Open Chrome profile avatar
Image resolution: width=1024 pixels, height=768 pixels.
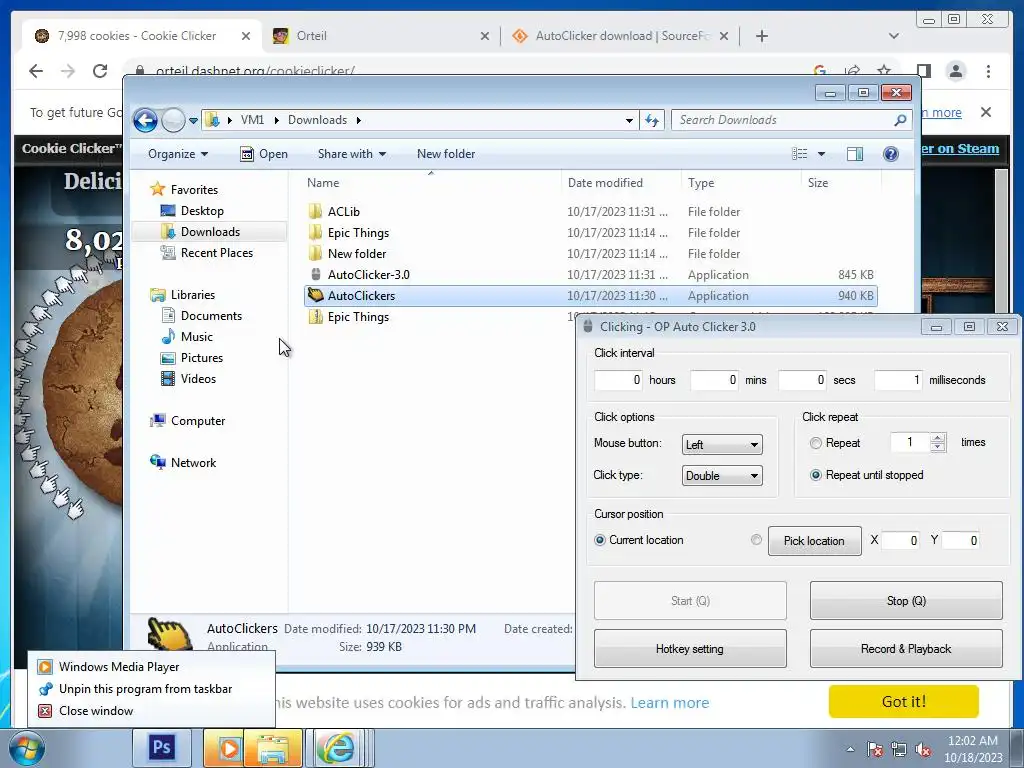(955, 71)
